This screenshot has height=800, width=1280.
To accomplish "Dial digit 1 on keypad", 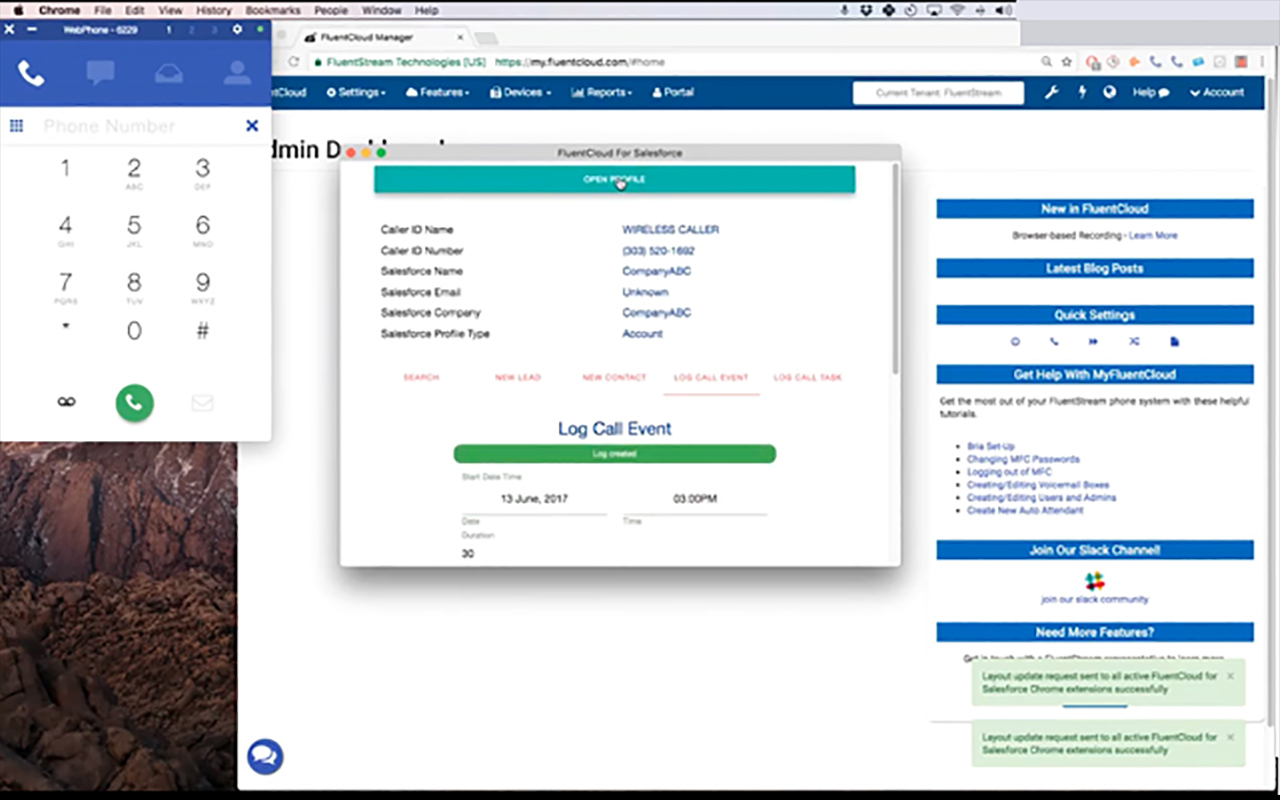I will tap(66, 168).
